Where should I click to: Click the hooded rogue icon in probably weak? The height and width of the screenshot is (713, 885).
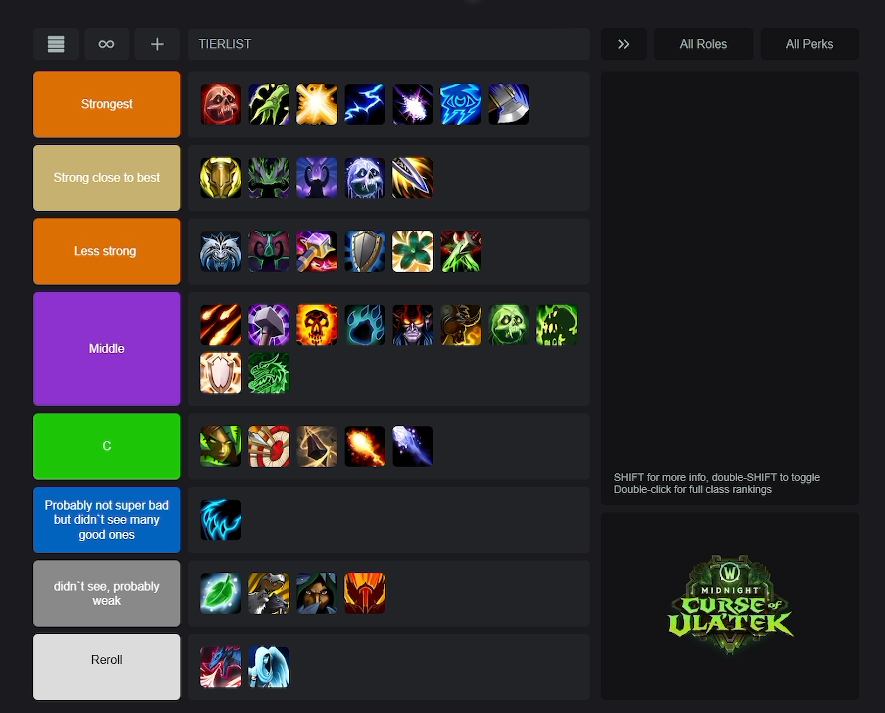click(317, 593)
